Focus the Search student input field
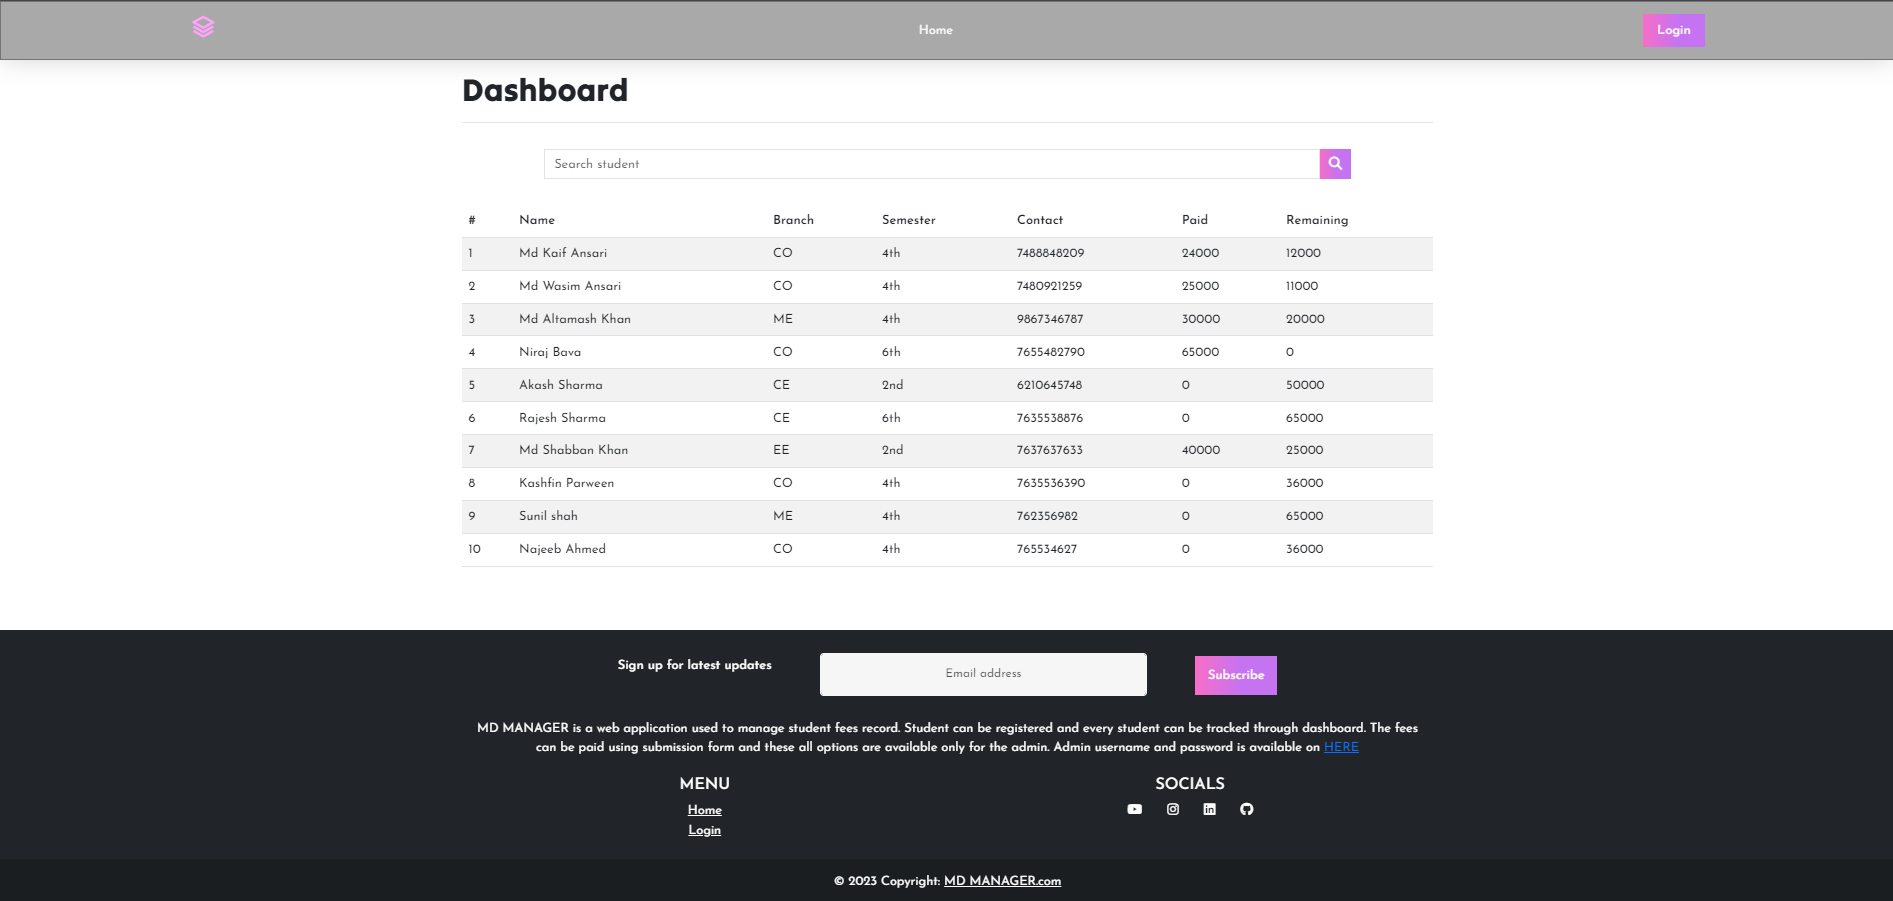The height and width of the screenshot is (901, 1893). [x=932, y=164]
